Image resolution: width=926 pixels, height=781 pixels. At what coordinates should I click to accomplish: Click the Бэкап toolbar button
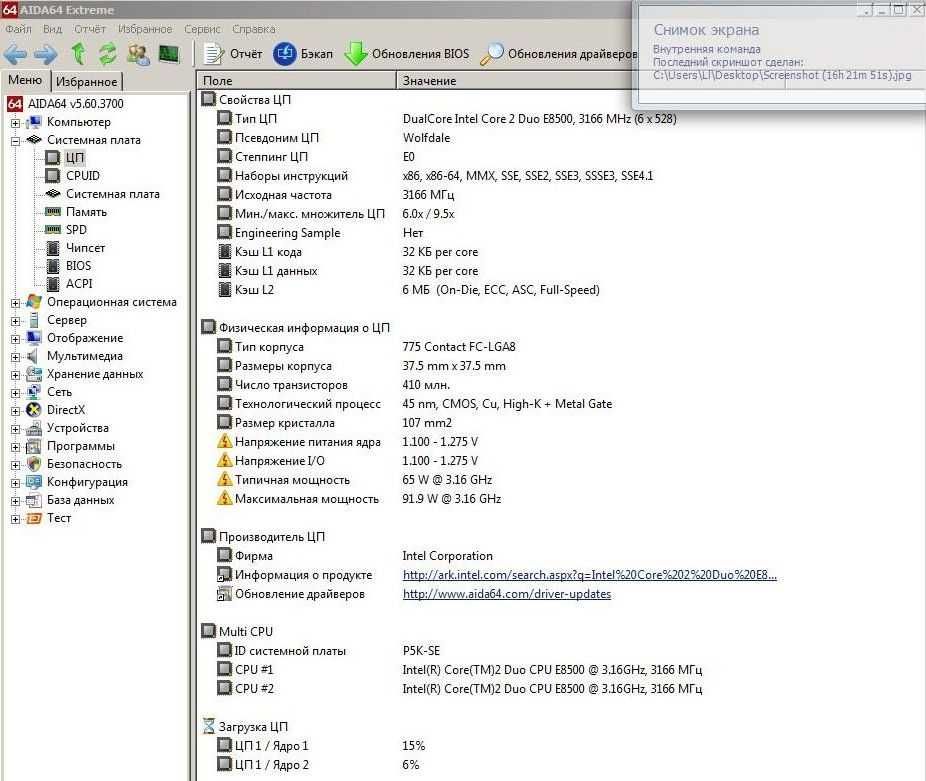coord(303,54)
